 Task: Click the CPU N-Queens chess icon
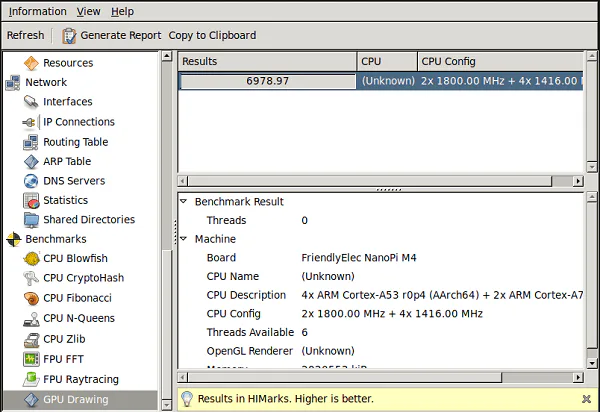(31, 318)
